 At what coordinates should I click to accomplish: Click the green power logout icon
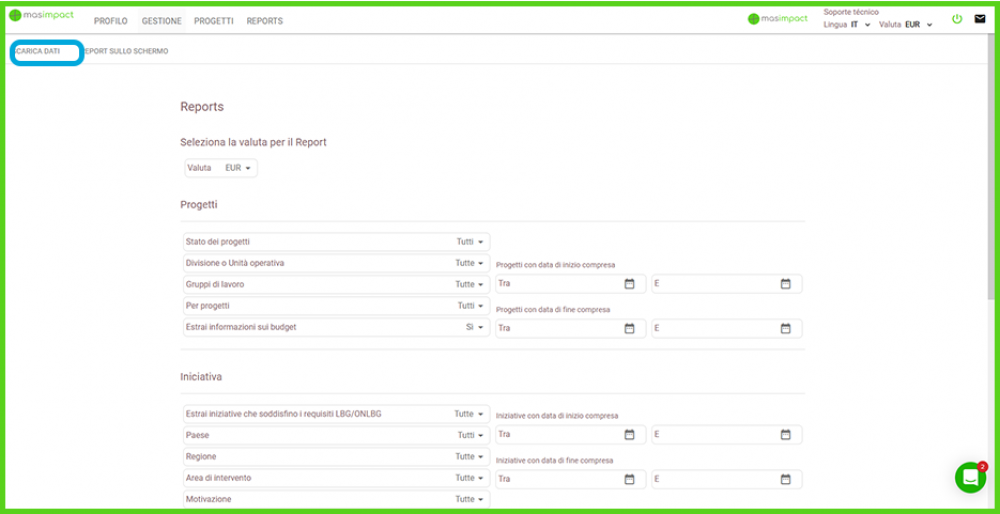click(956, 19)
